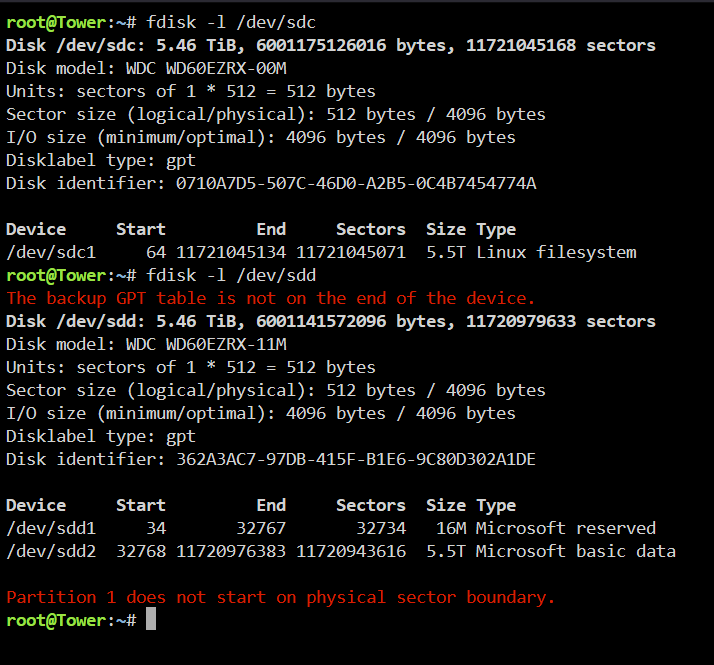Click the 'WDC WD60EZRX-00M' disk model text
The height and width of the screenshot is (665, 714).
206,68
